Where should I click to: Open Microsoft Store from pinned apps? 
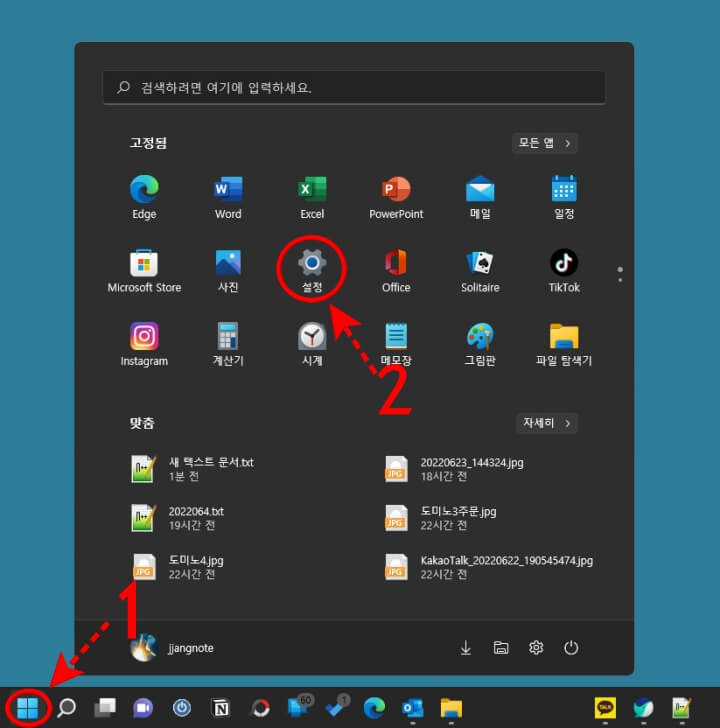click(x=144, y=271)
